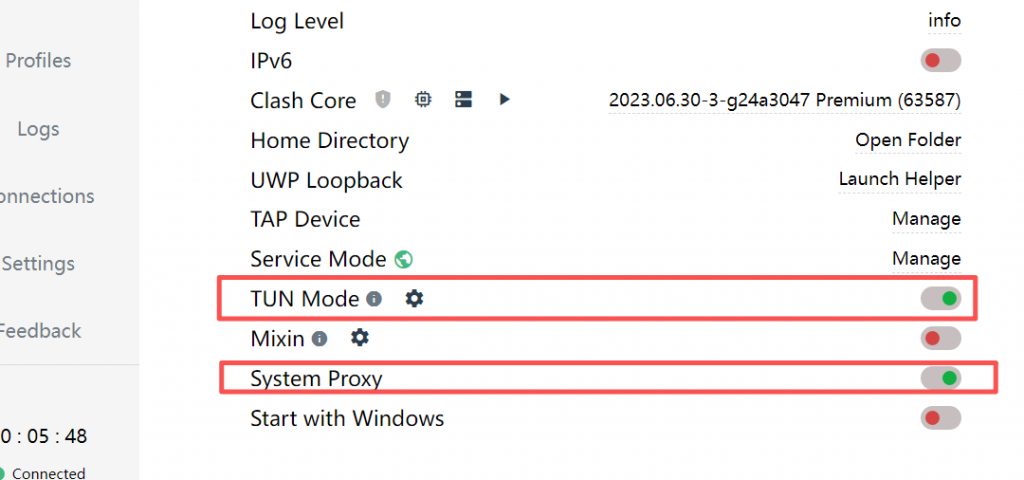Click the shield icon beside Clash Core

pos(383,100)
